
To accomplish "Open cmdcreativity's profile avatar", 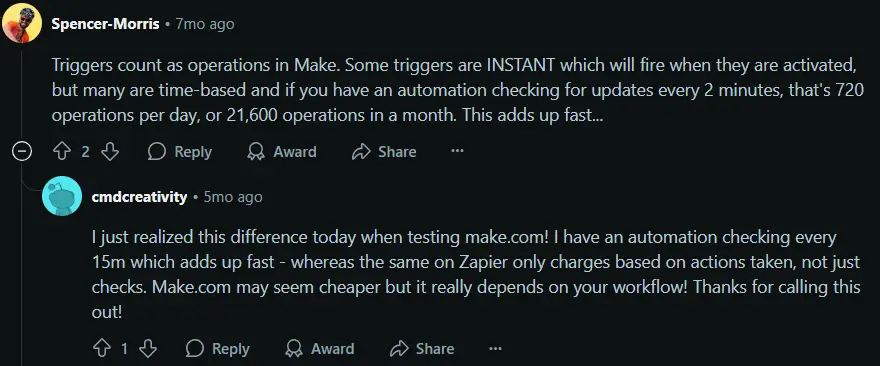I will tap(62, 196).
